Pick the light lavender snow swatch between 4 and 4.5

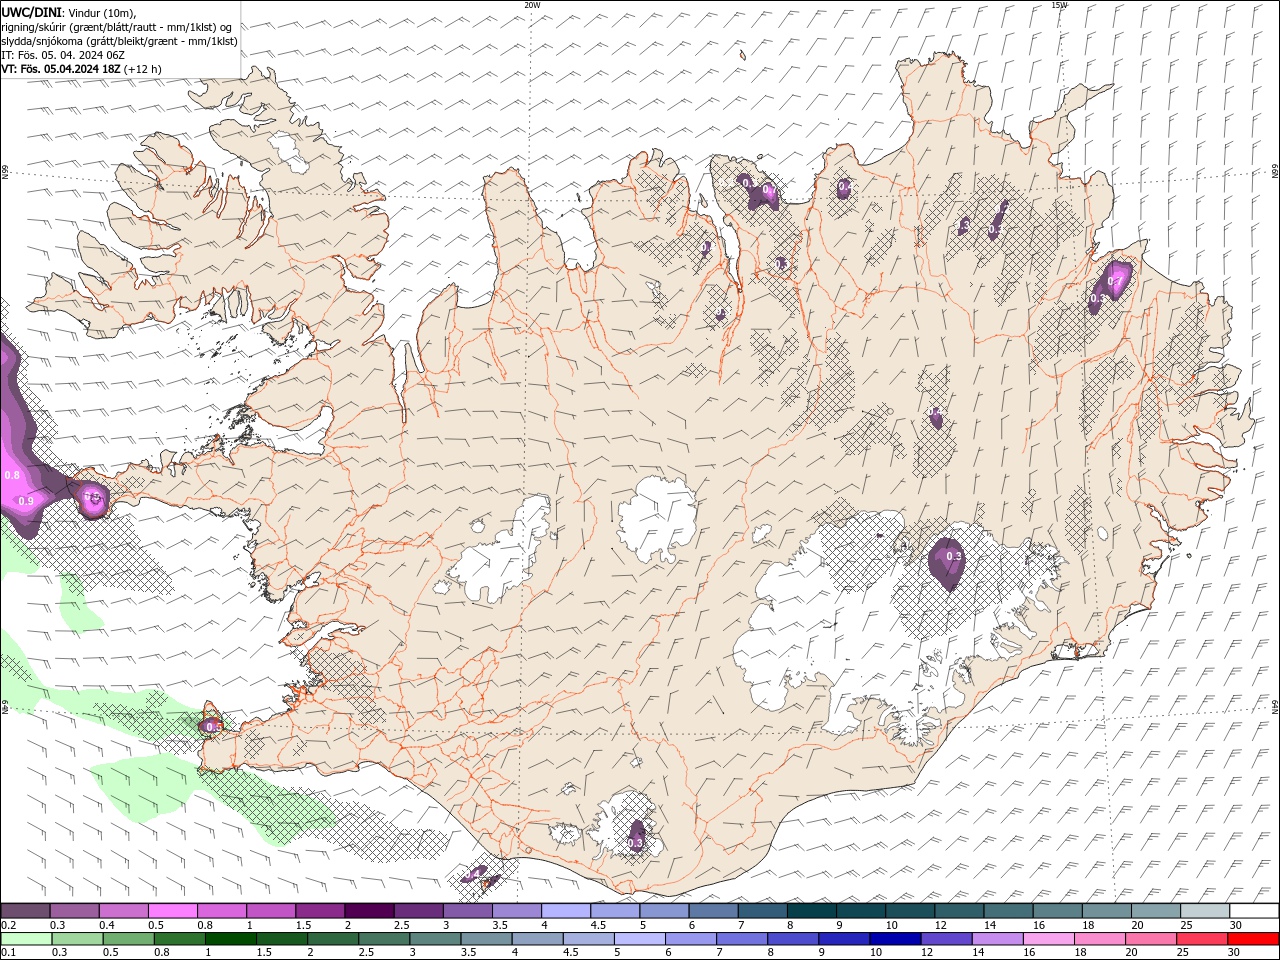(566, 911)
